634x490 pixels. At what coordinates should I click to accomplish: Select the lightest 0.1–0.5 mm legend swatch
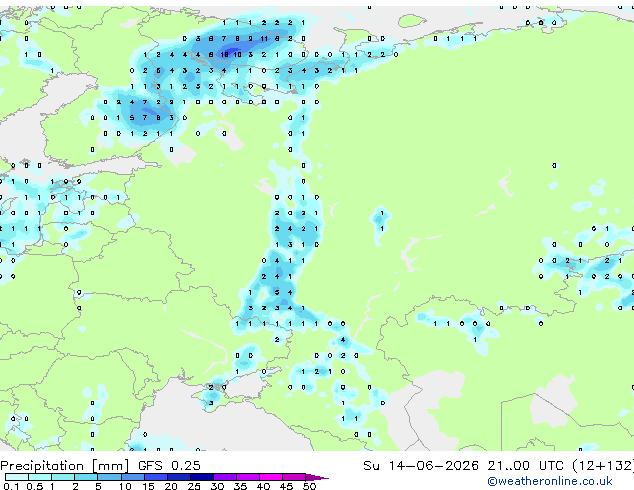(x=17, y=477)
